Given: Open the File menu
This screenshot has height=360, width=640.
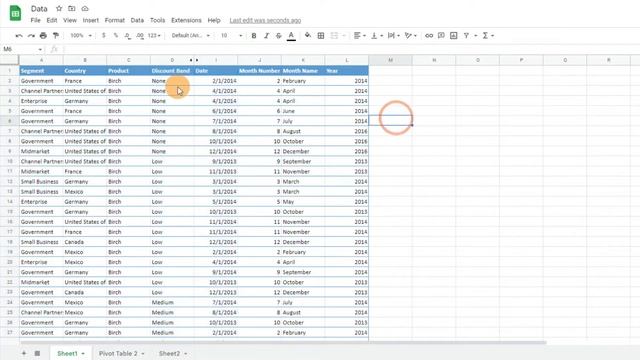Looking at the screenshot, I should coord(36,20).
